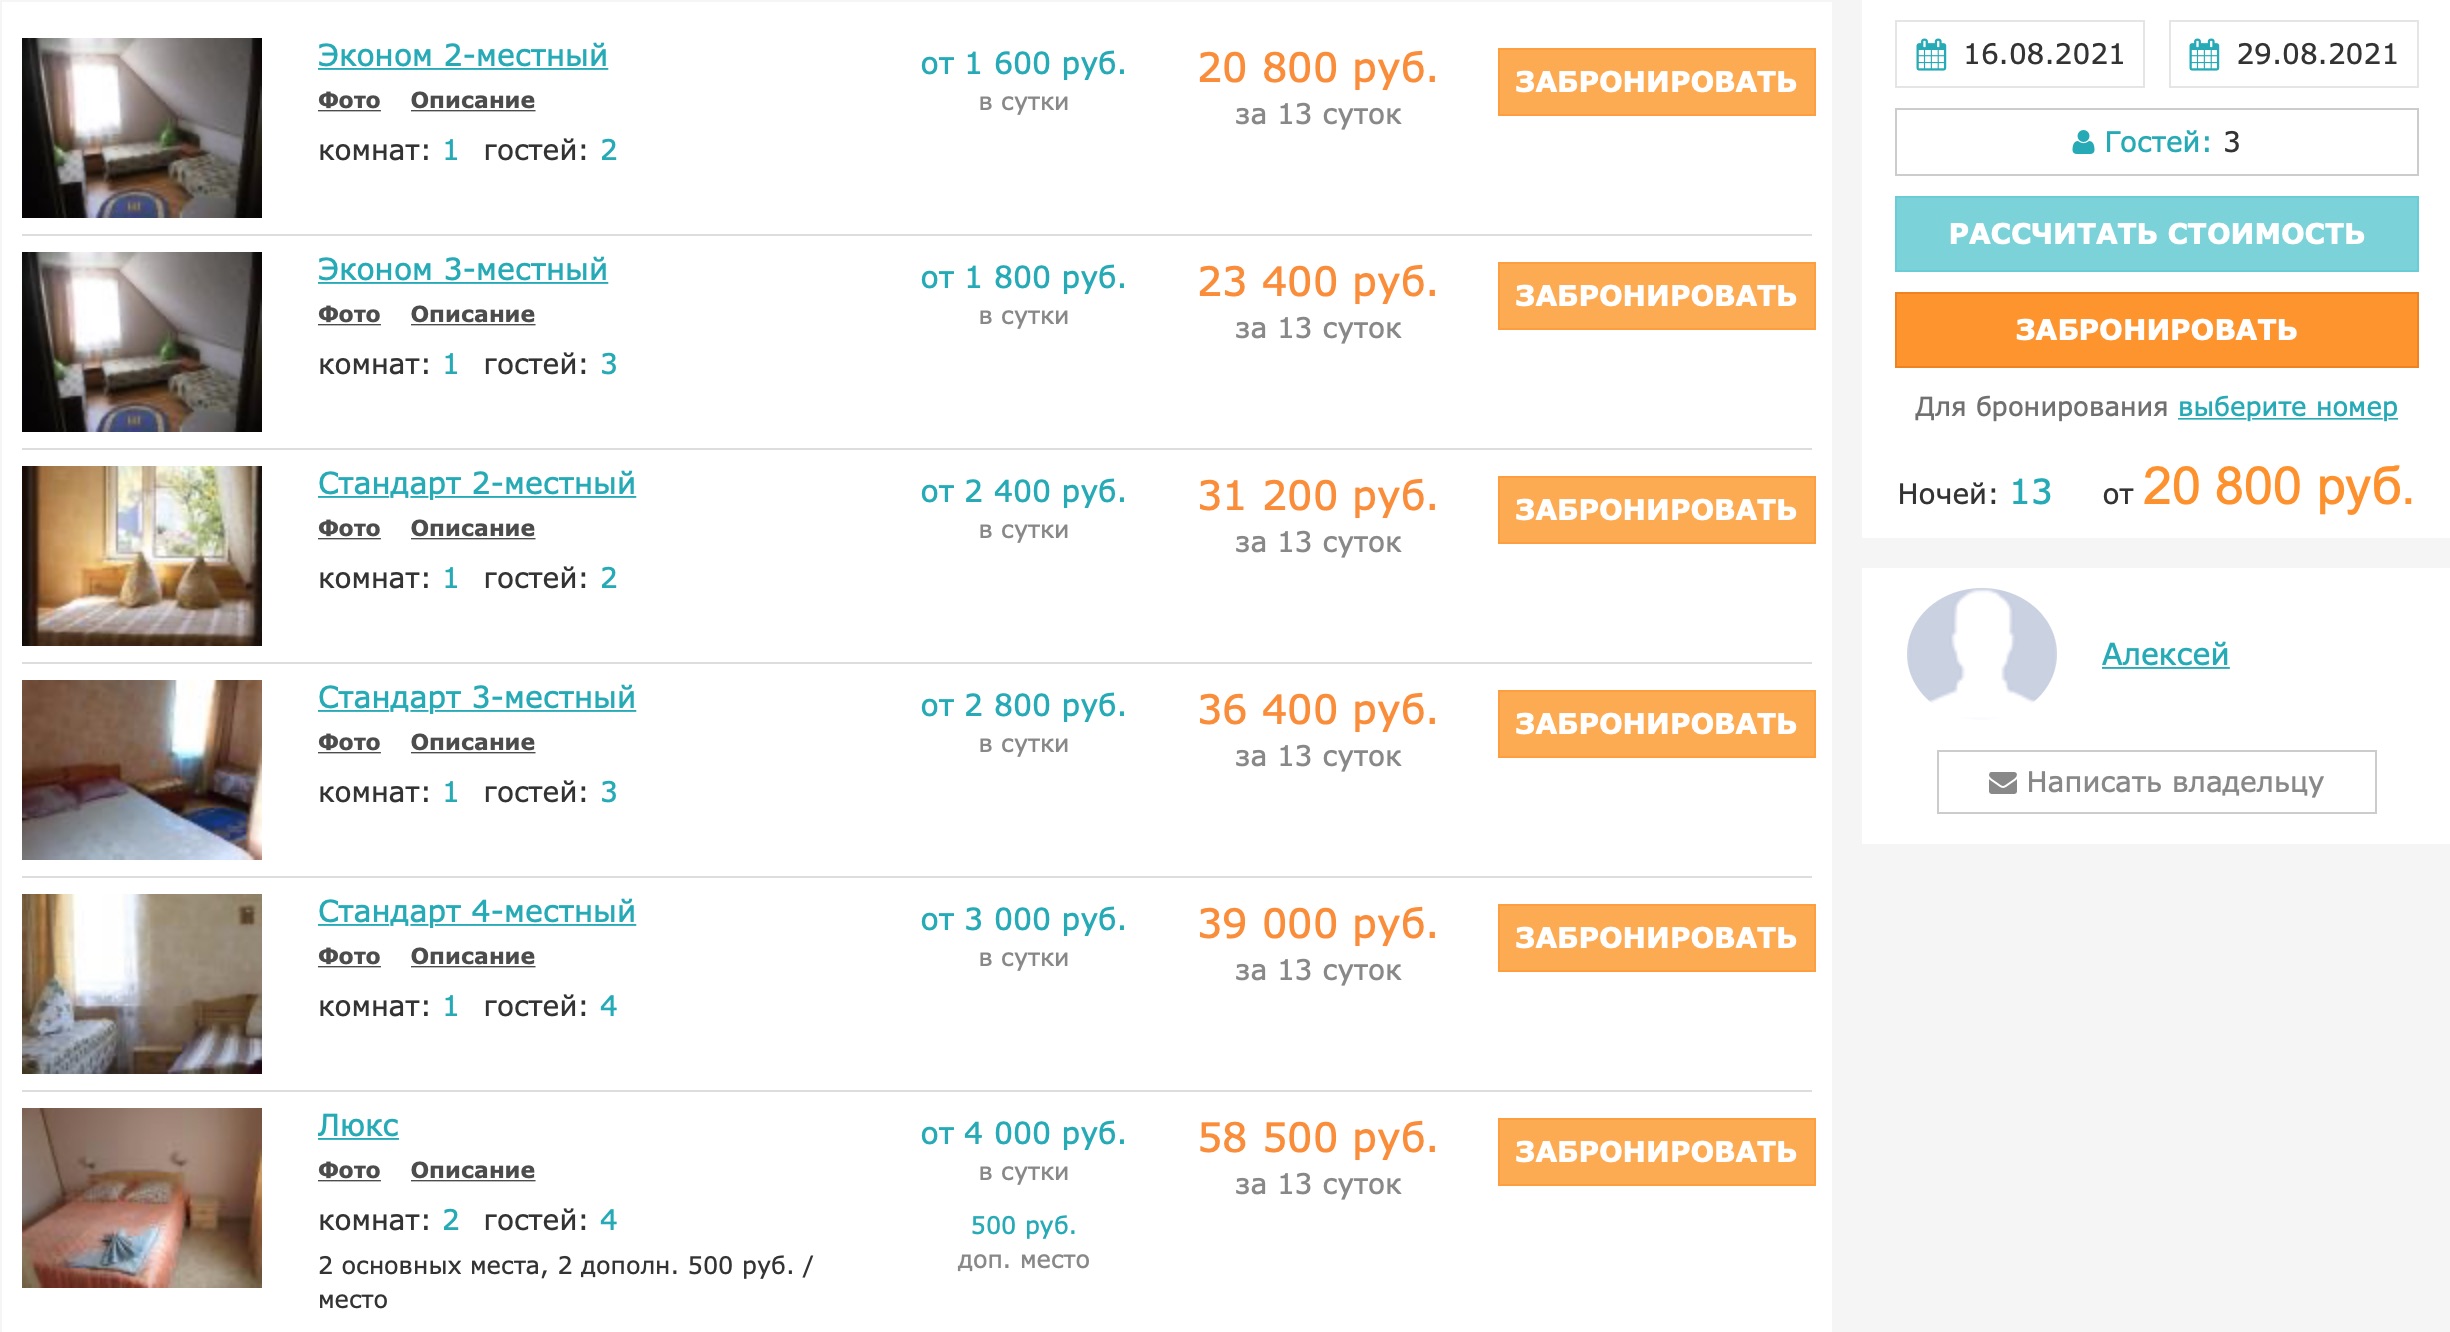This screenshot has height=1332, width=2450.
Task: Click the envelope icon to message the owner
Action: [2002, 783]
